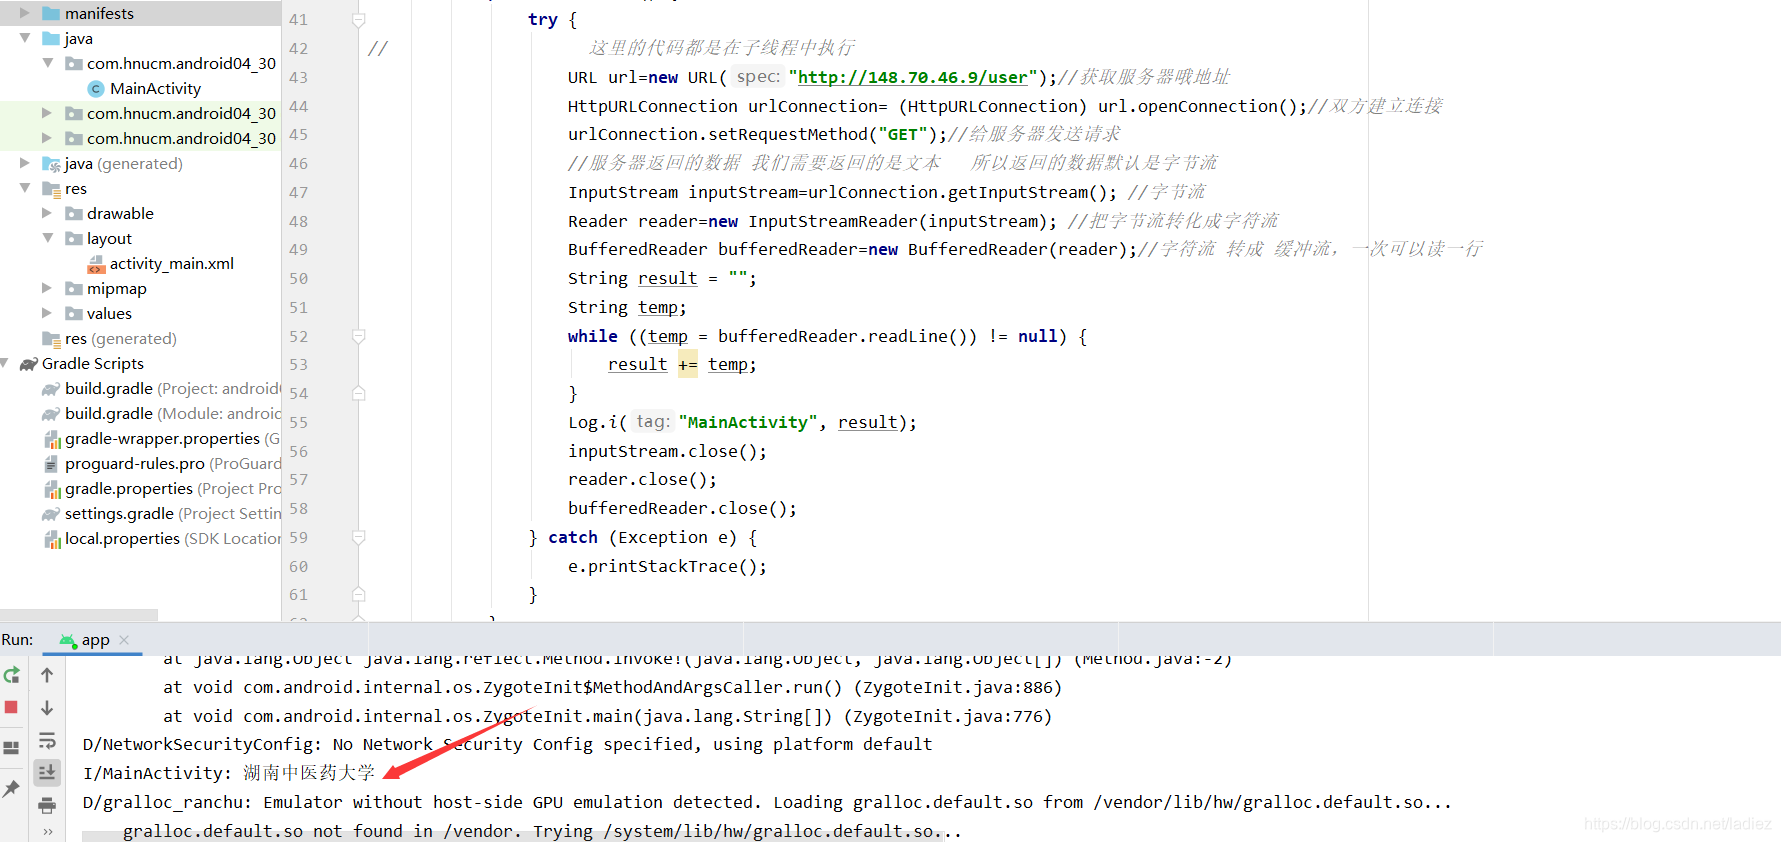
Task: Expand the manifests folder
Action: [25, 13]
